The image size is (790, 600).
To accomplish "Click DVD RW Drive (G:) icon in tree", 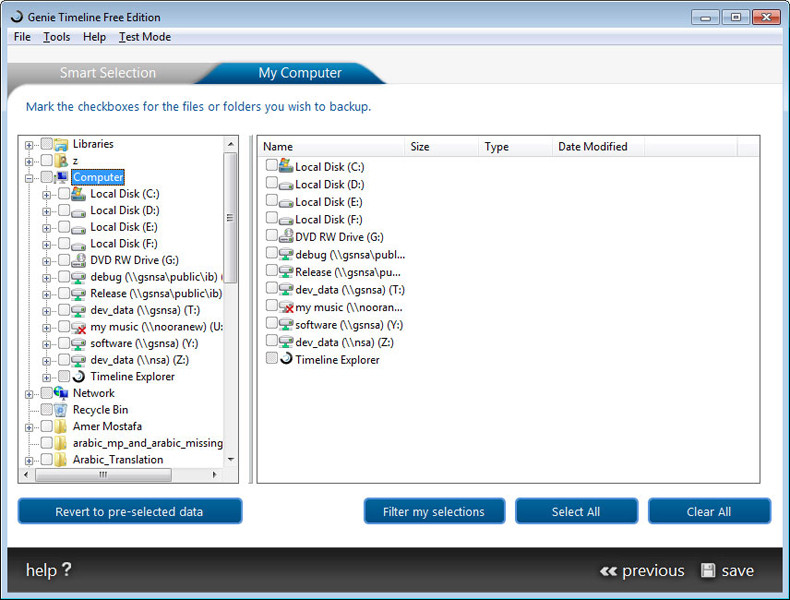I will (x=79, y=260).
